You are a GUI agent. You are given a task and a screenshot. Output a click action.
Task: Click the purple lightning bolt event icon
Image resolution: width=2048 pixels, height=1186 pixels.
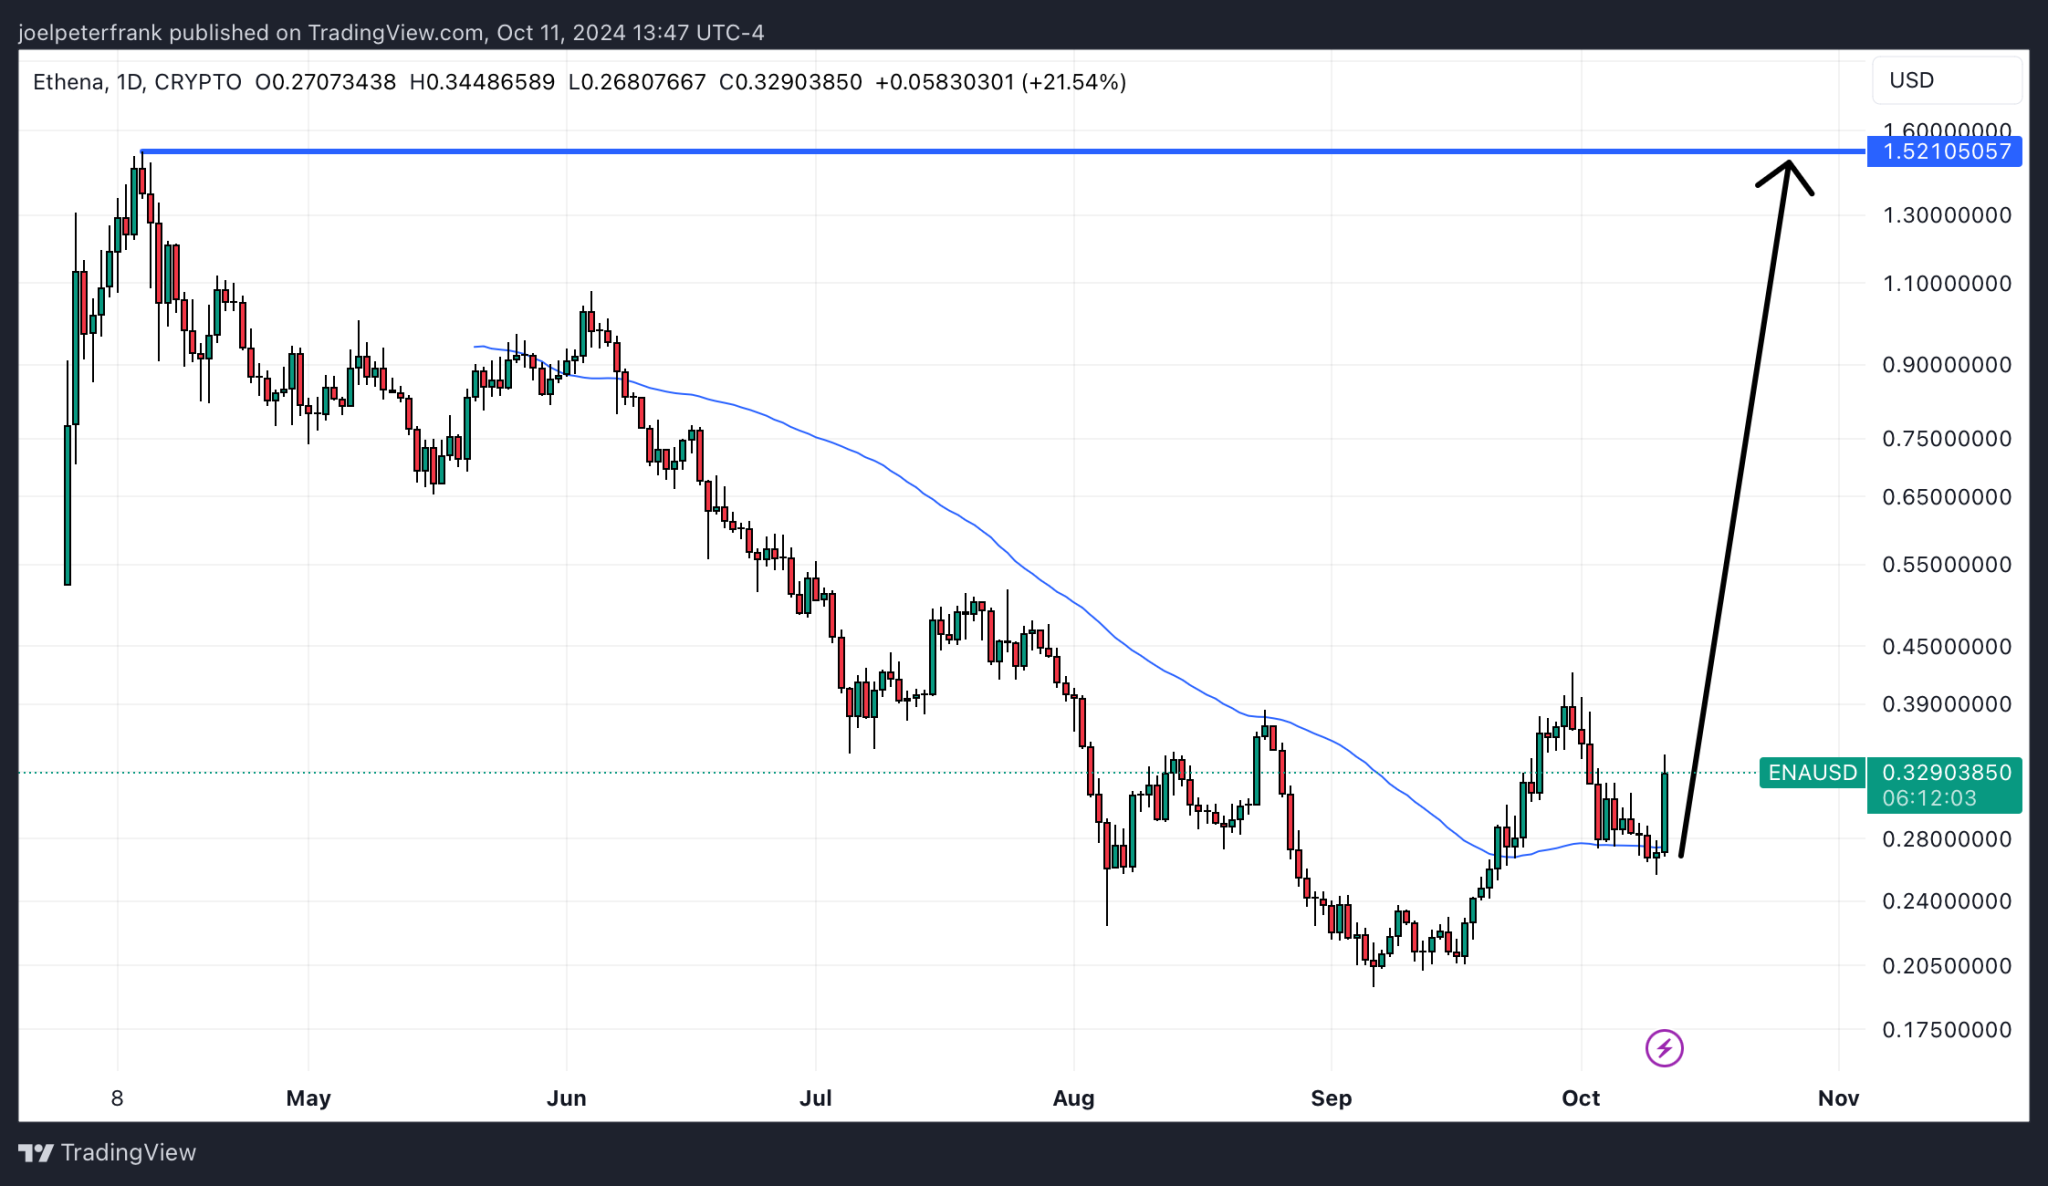click(1664, 1048)
